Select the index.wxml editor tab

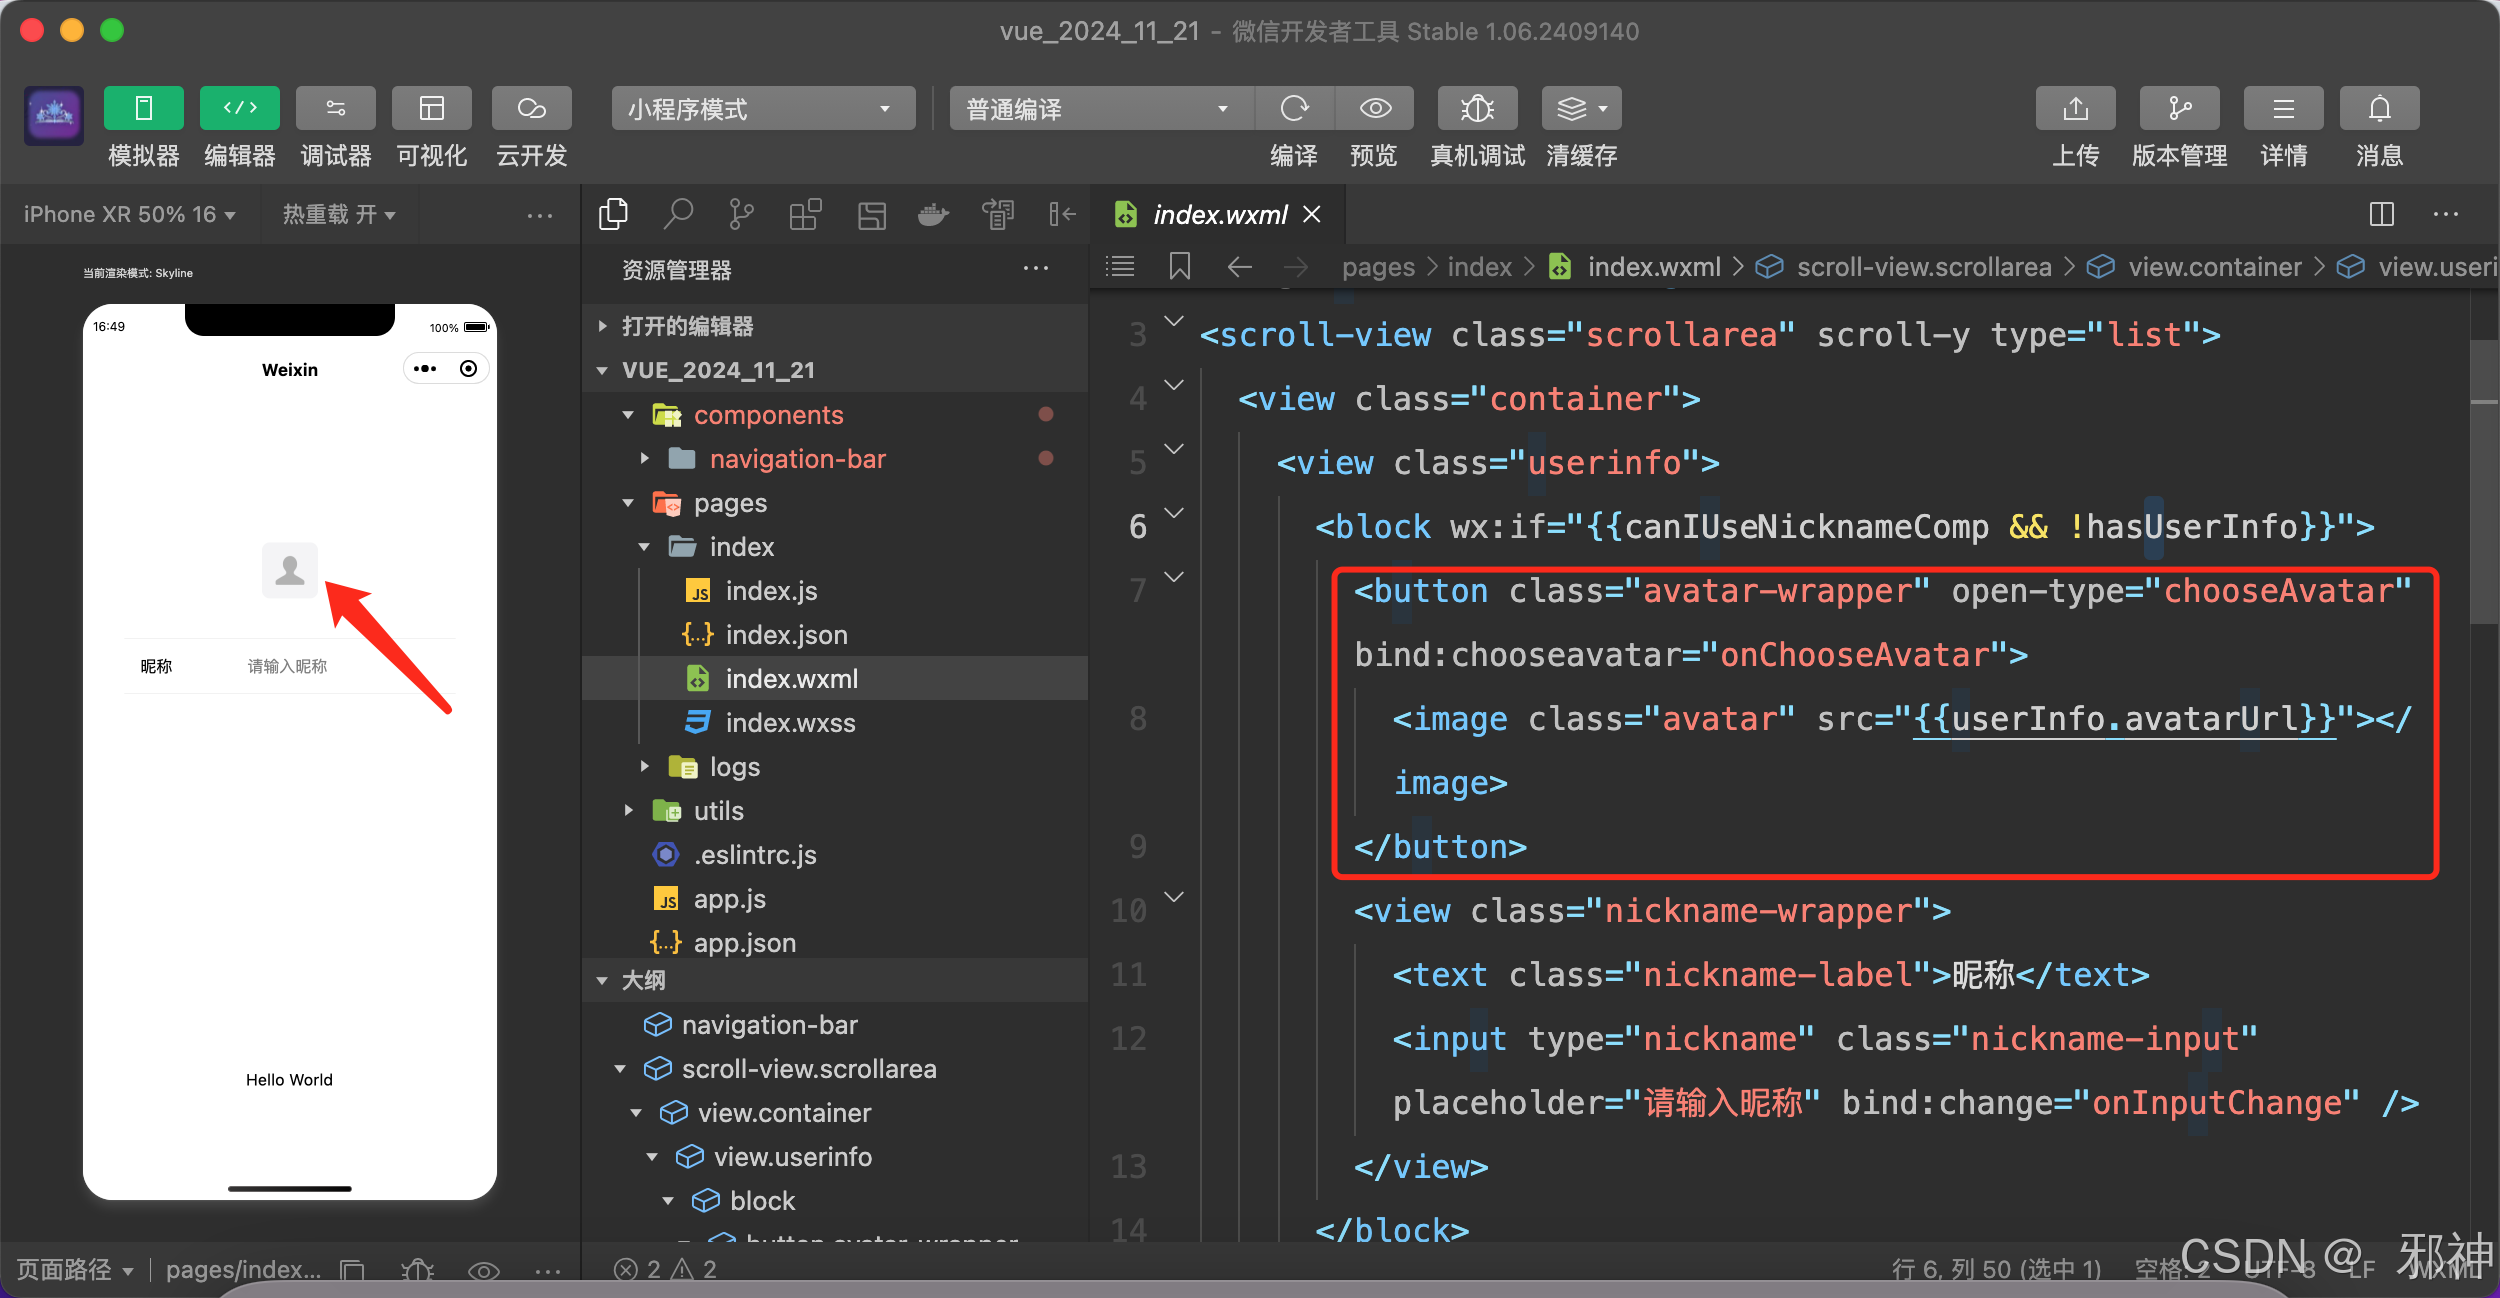point(1219,214)
